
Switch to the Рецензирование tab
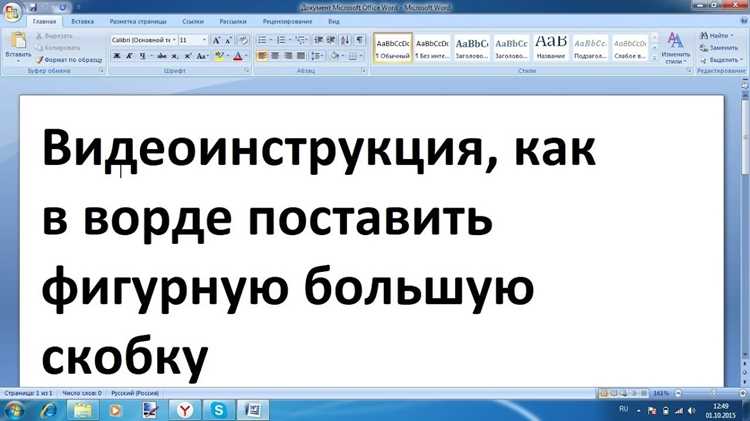point(287,22)
